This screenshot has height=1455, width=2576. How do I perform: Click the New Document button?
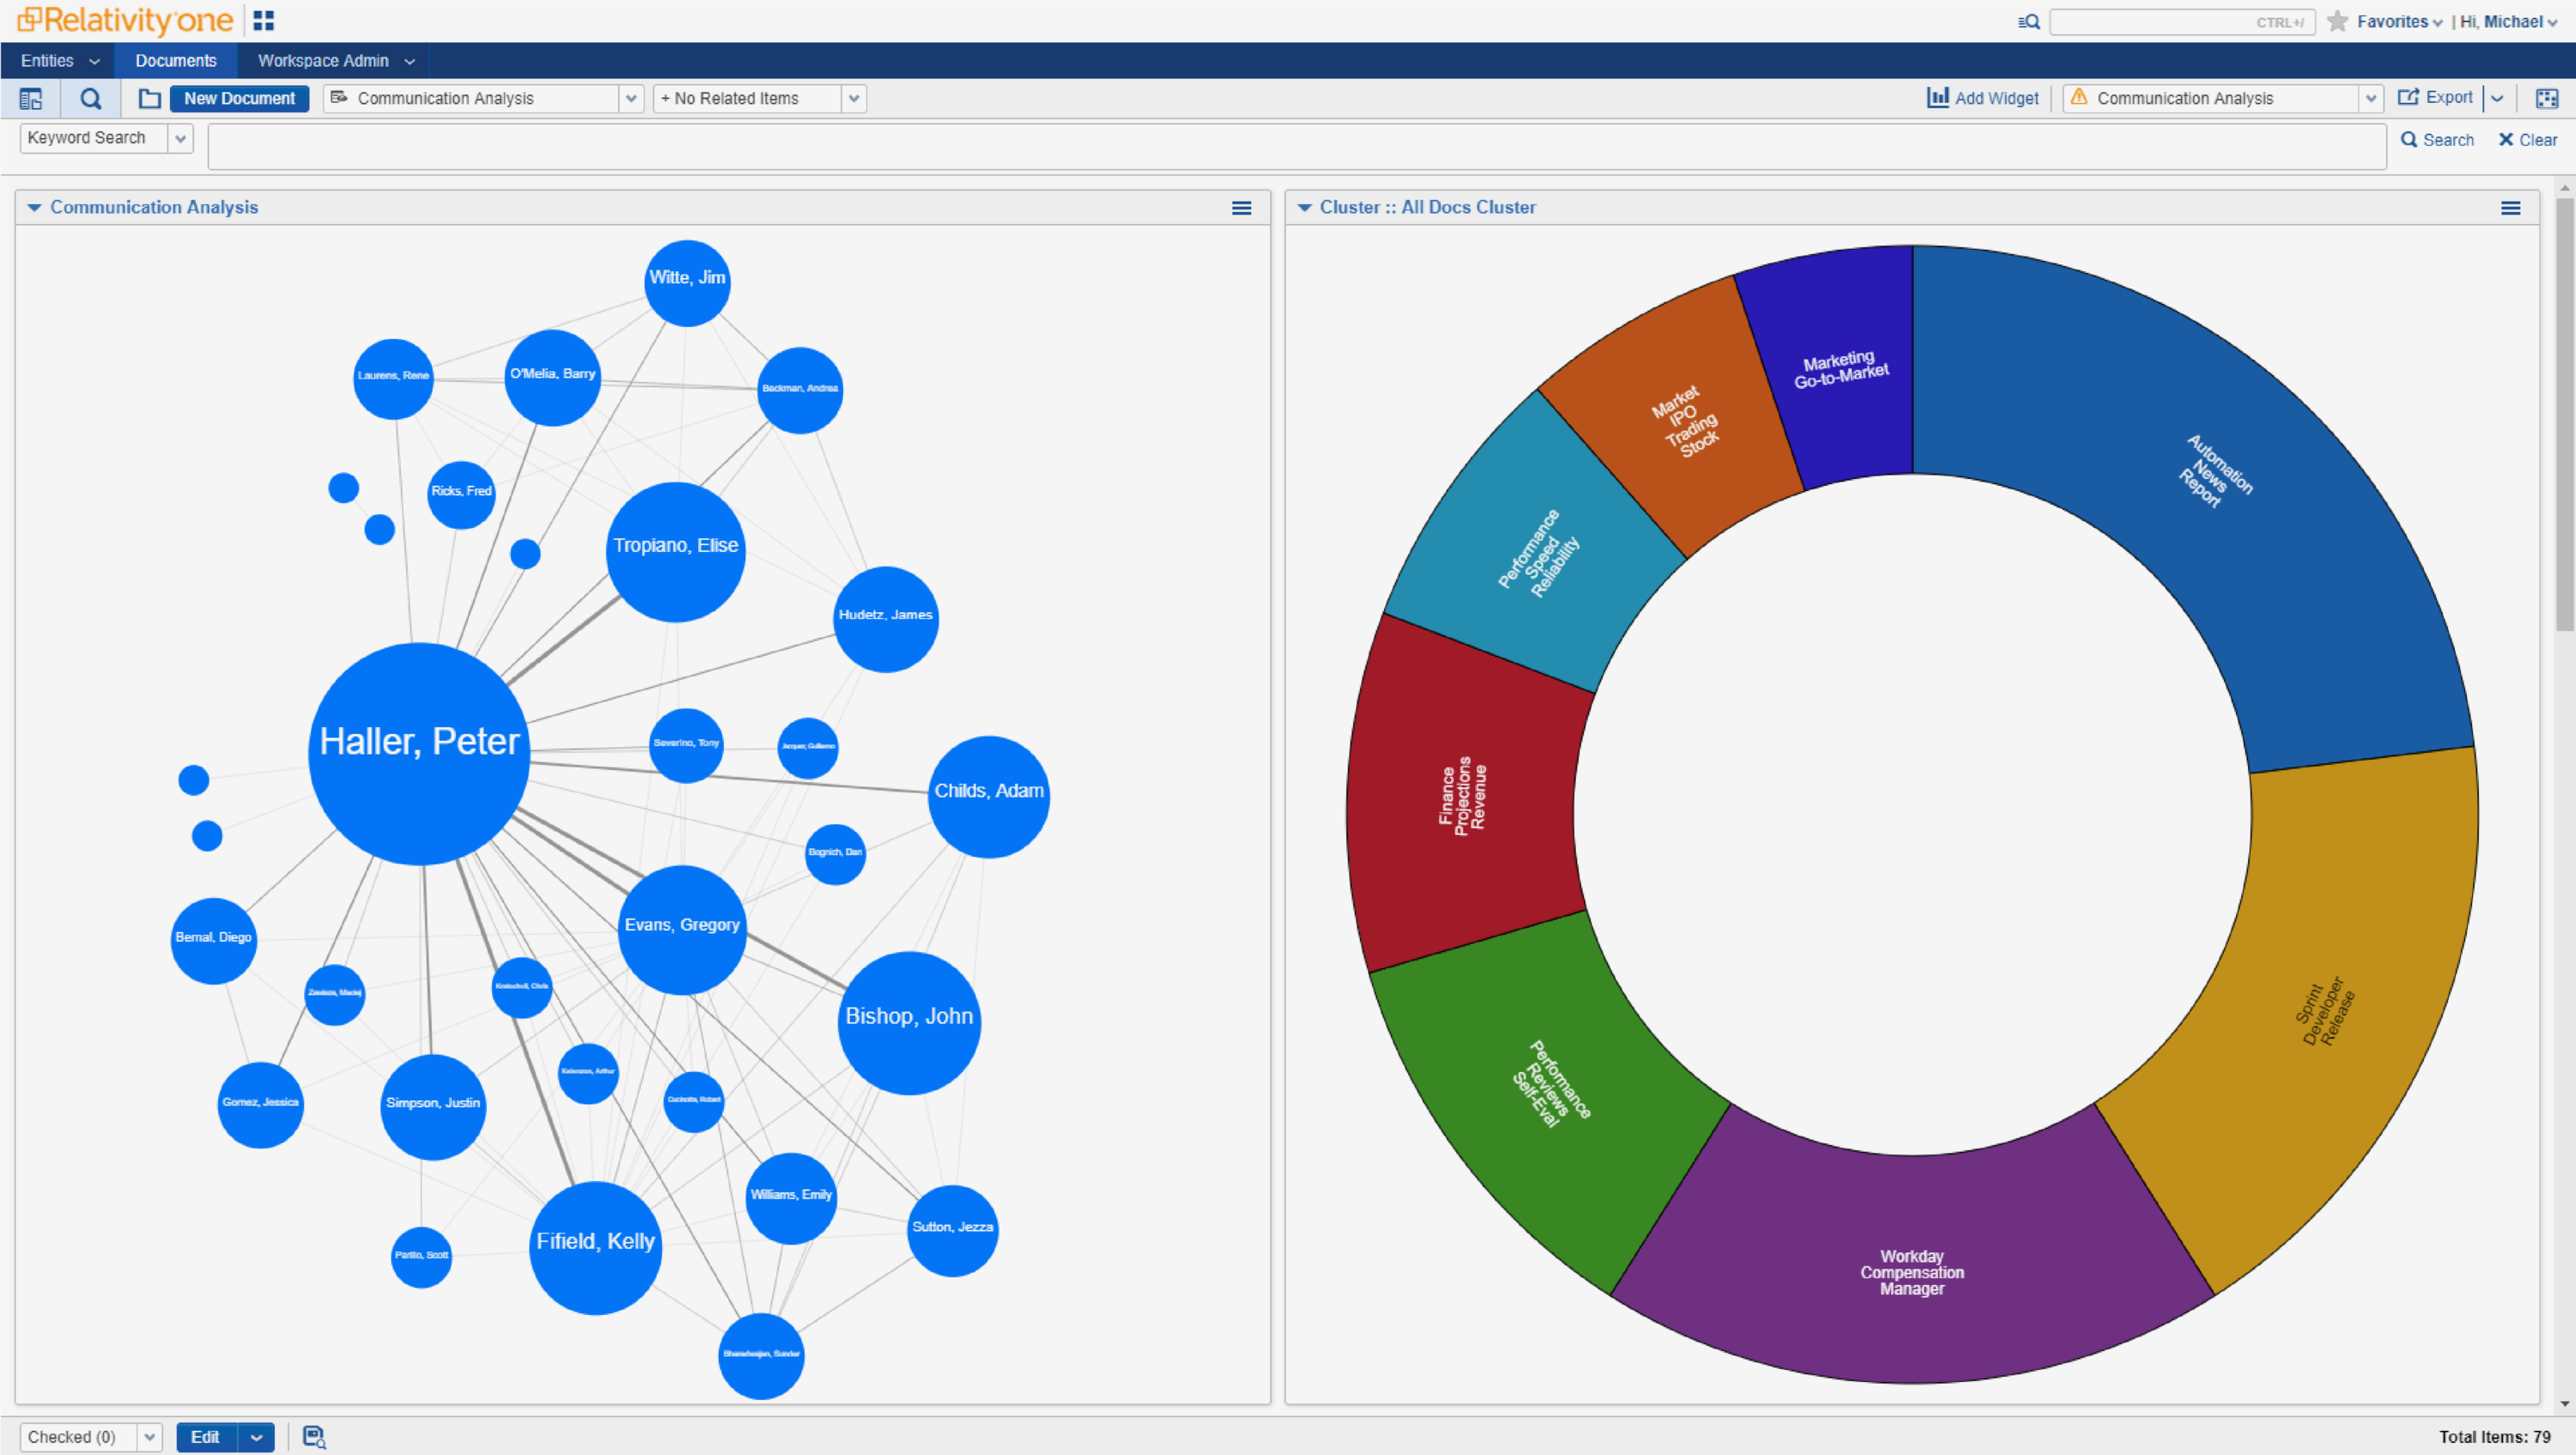coord(239,98)
